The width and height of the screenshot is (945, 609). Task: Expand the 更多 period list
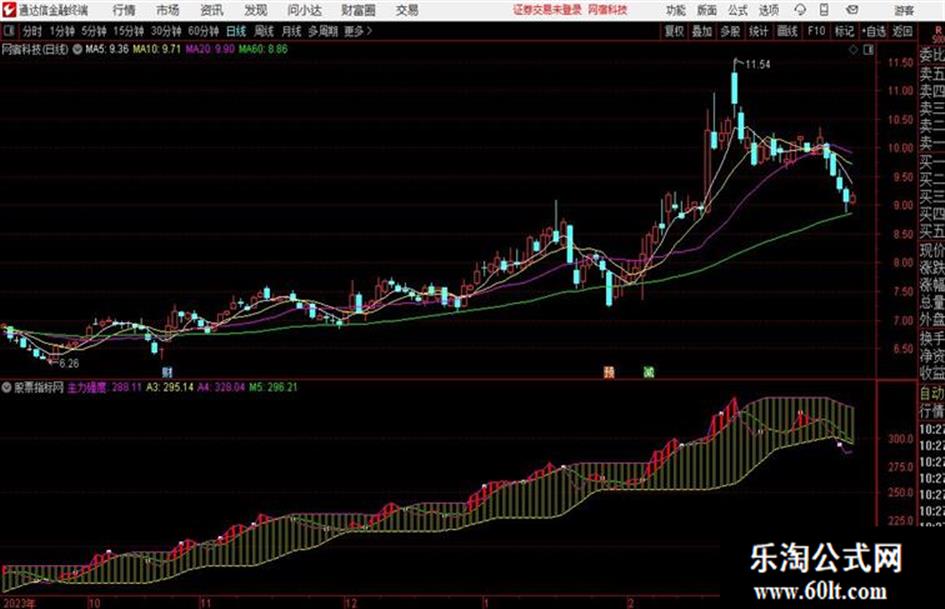358,31
